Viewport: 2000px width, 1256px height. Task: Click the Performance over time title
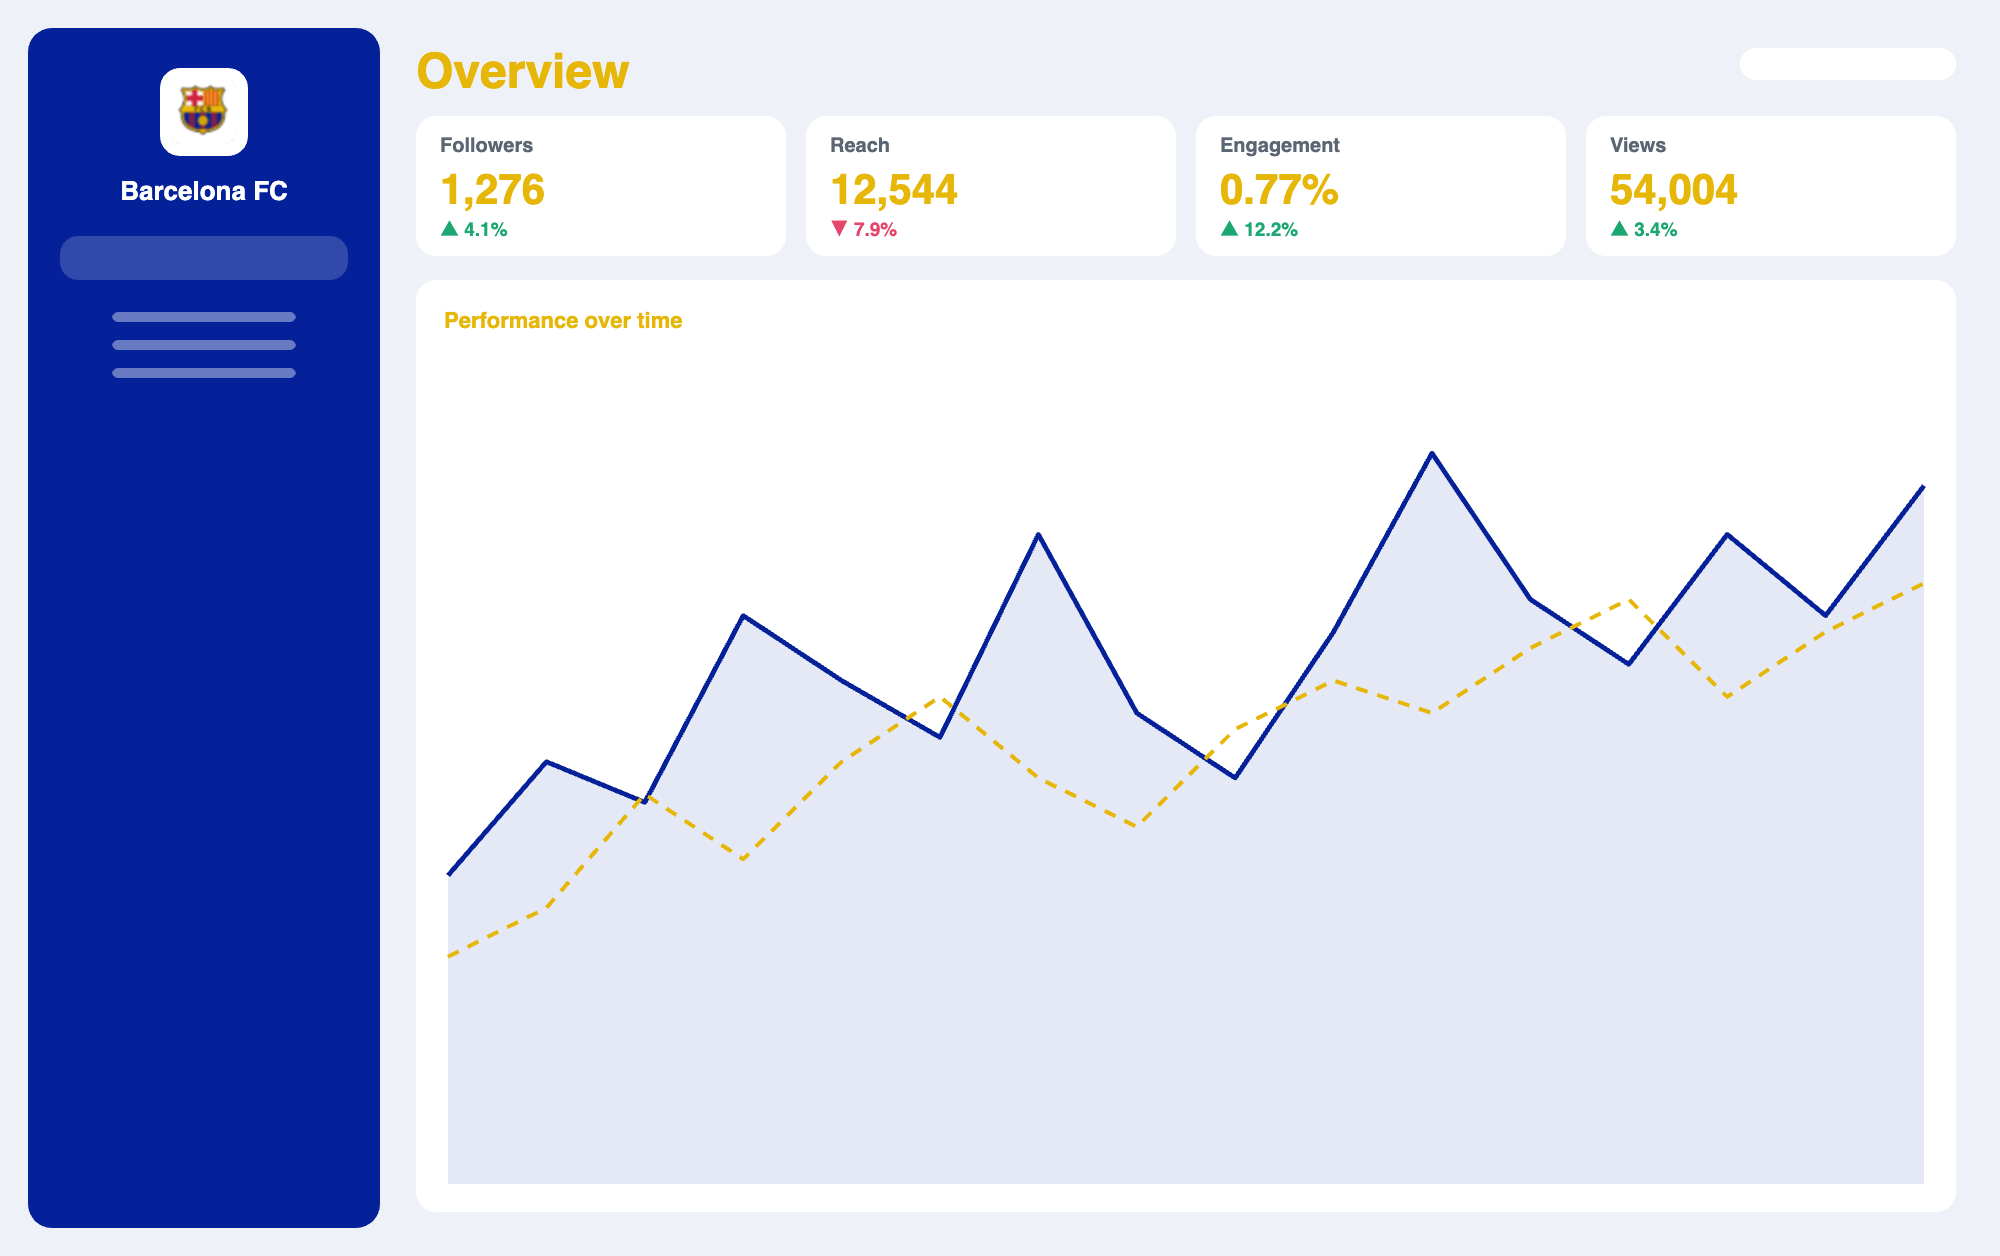(x=563, y=321)
